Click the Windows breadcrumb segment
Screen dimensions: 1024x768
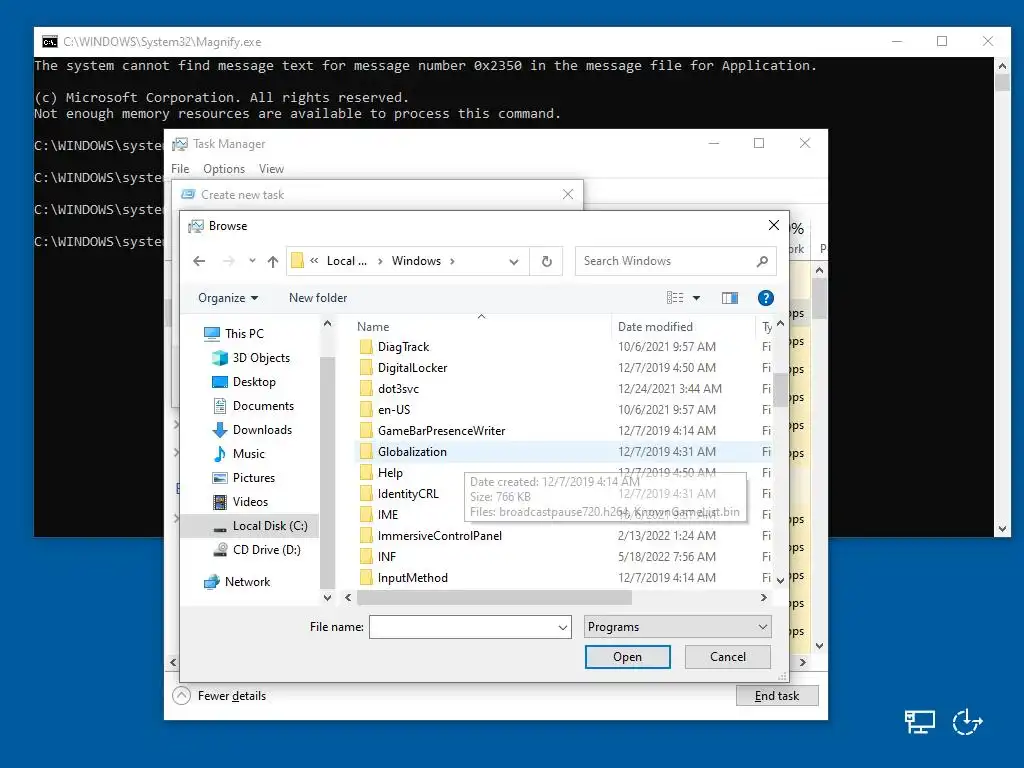416,261
